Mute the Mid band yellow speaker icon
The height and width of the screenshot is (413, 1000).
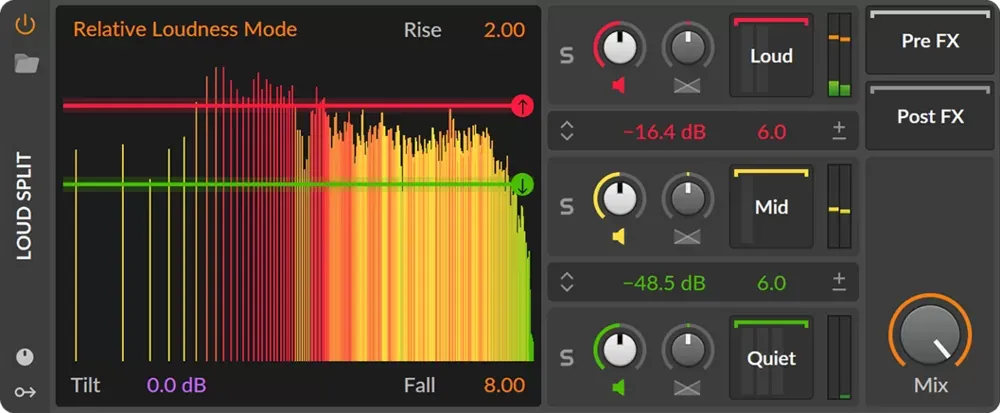tap(619, 236)
